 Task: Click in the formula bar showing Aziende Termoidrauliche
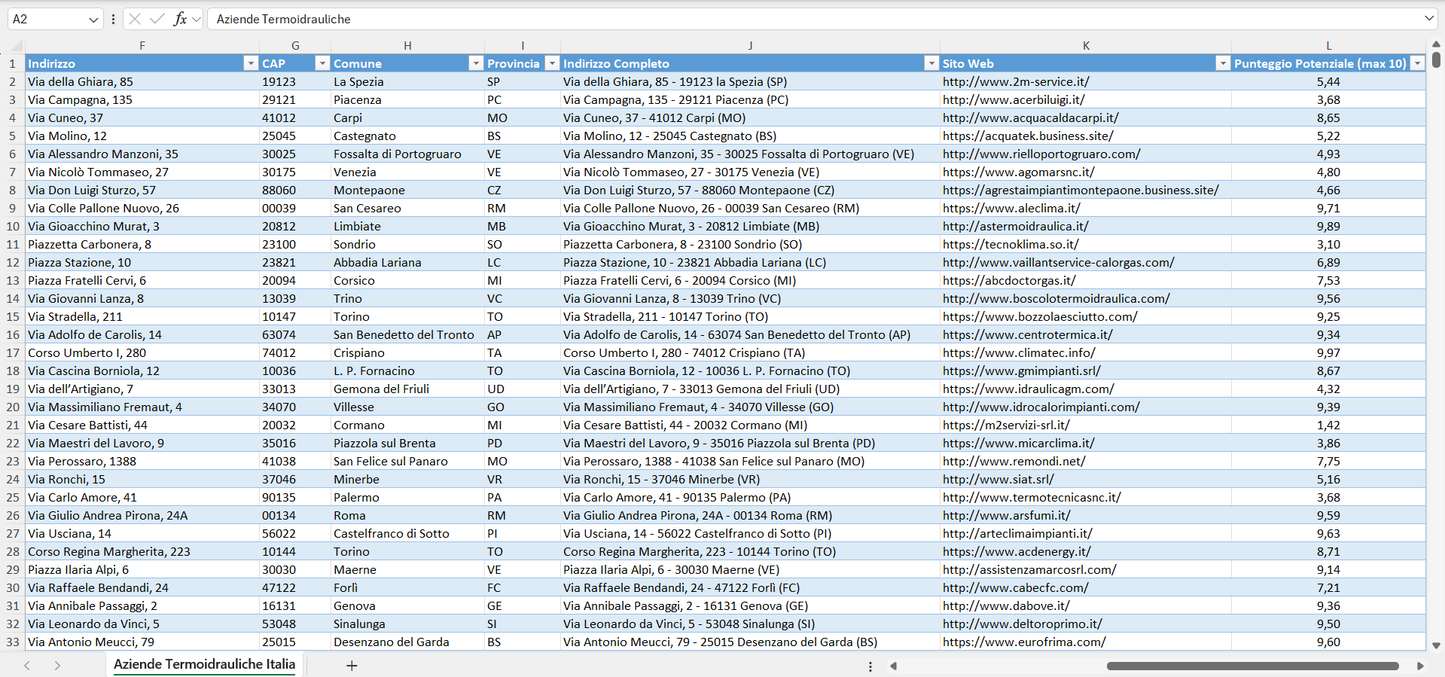[400, 18]
